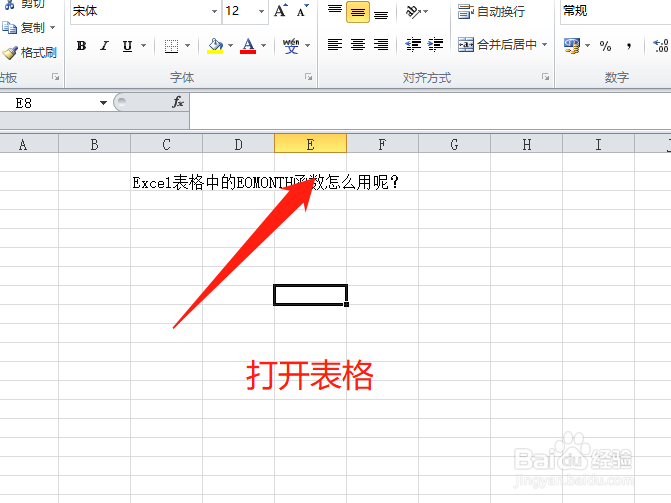Open 常规 number format dropdown

pos(615,12)
